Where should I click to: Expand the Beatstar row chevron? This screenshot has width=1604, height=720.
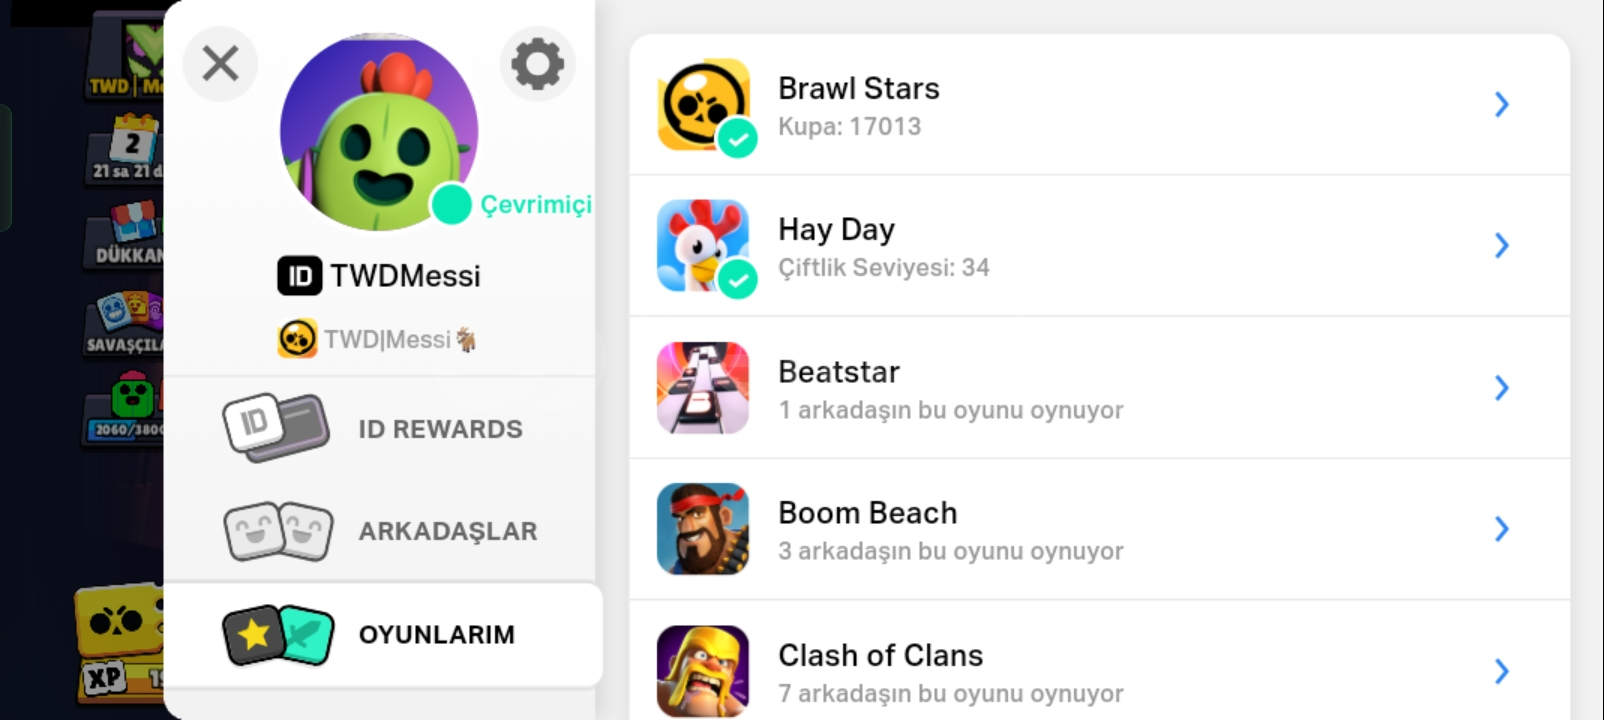pos(1501,388)
